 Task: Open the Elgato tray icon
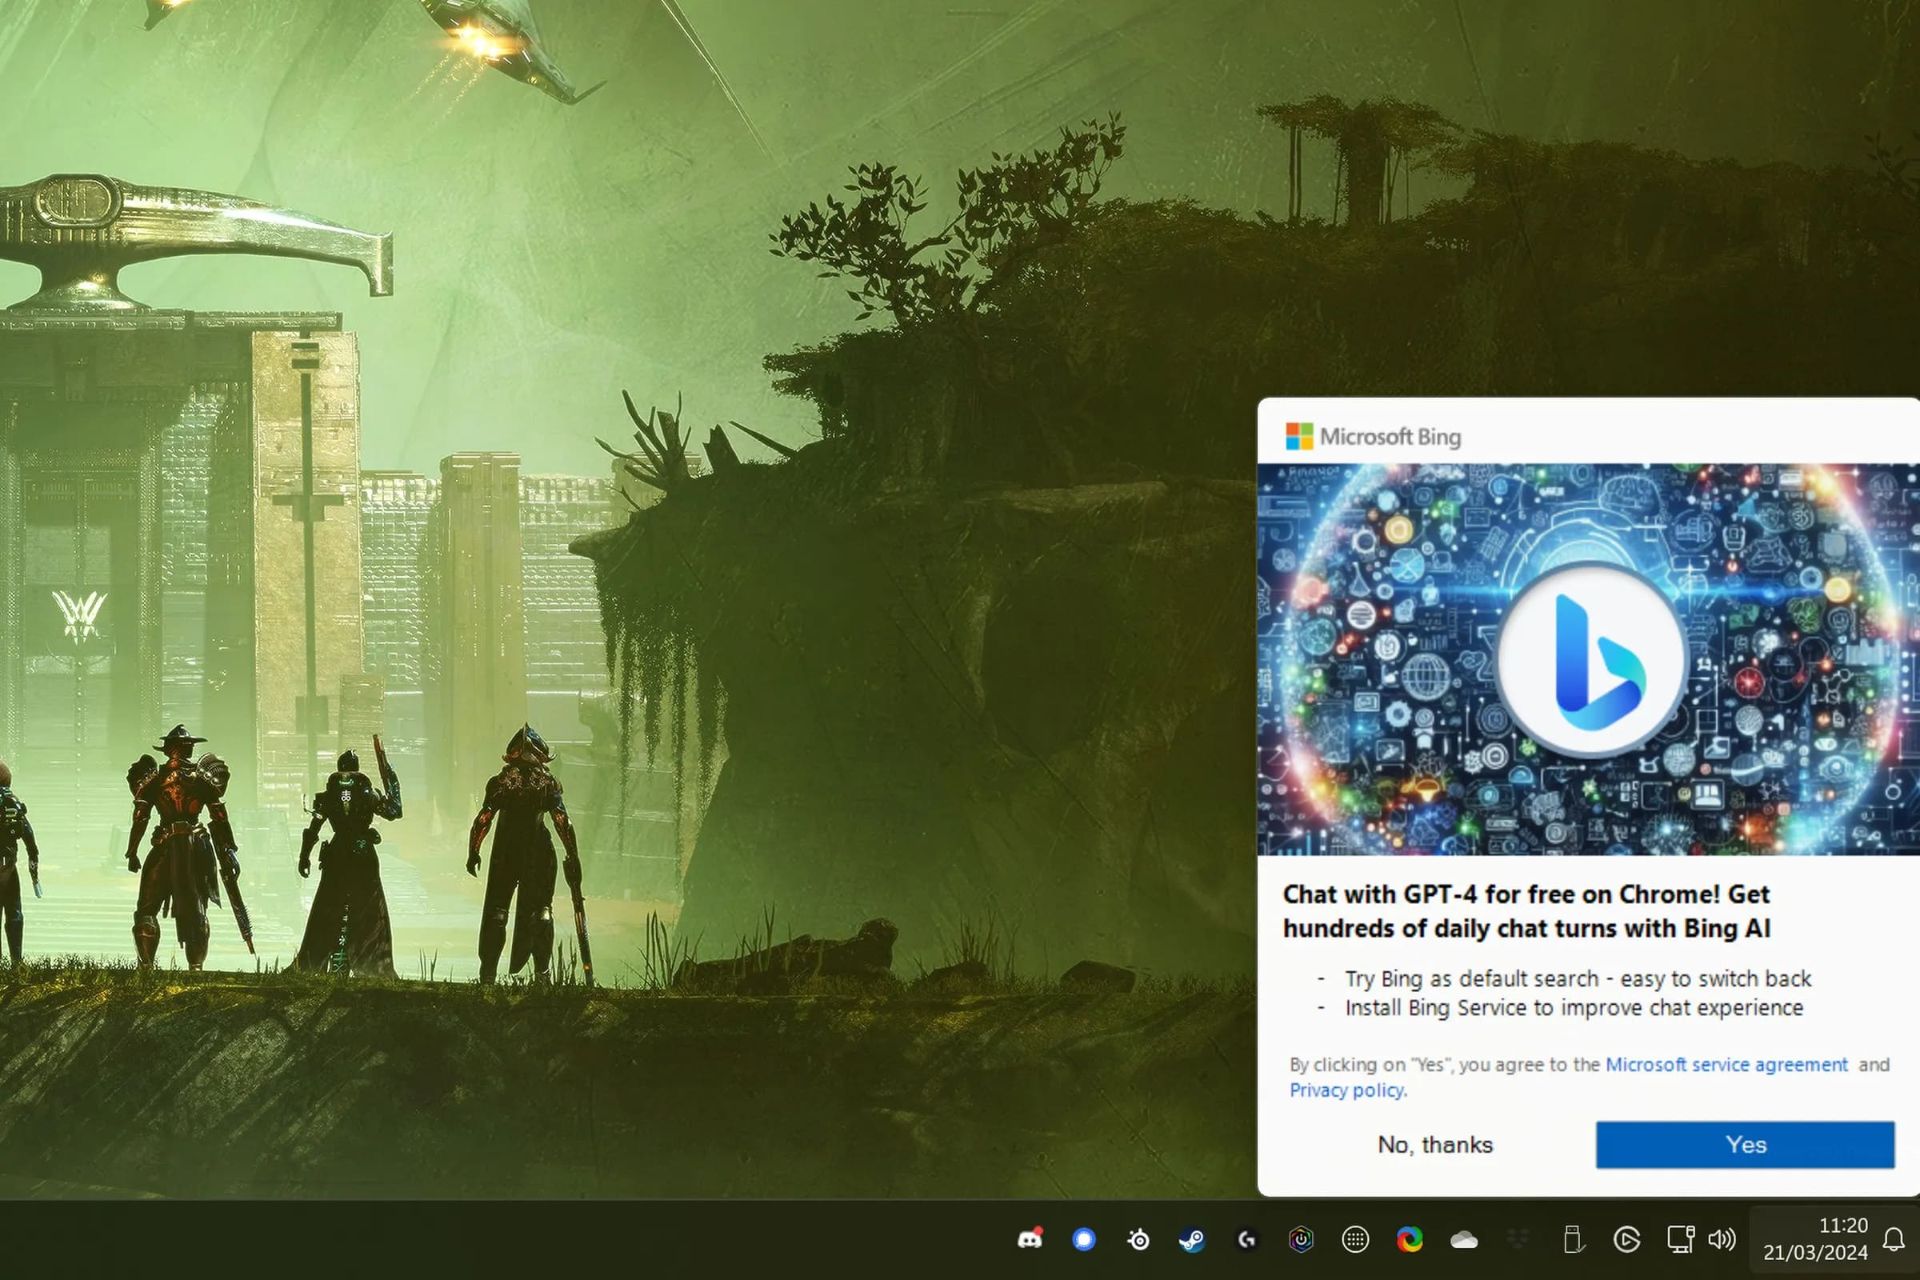click(x=1627, y=1240)
